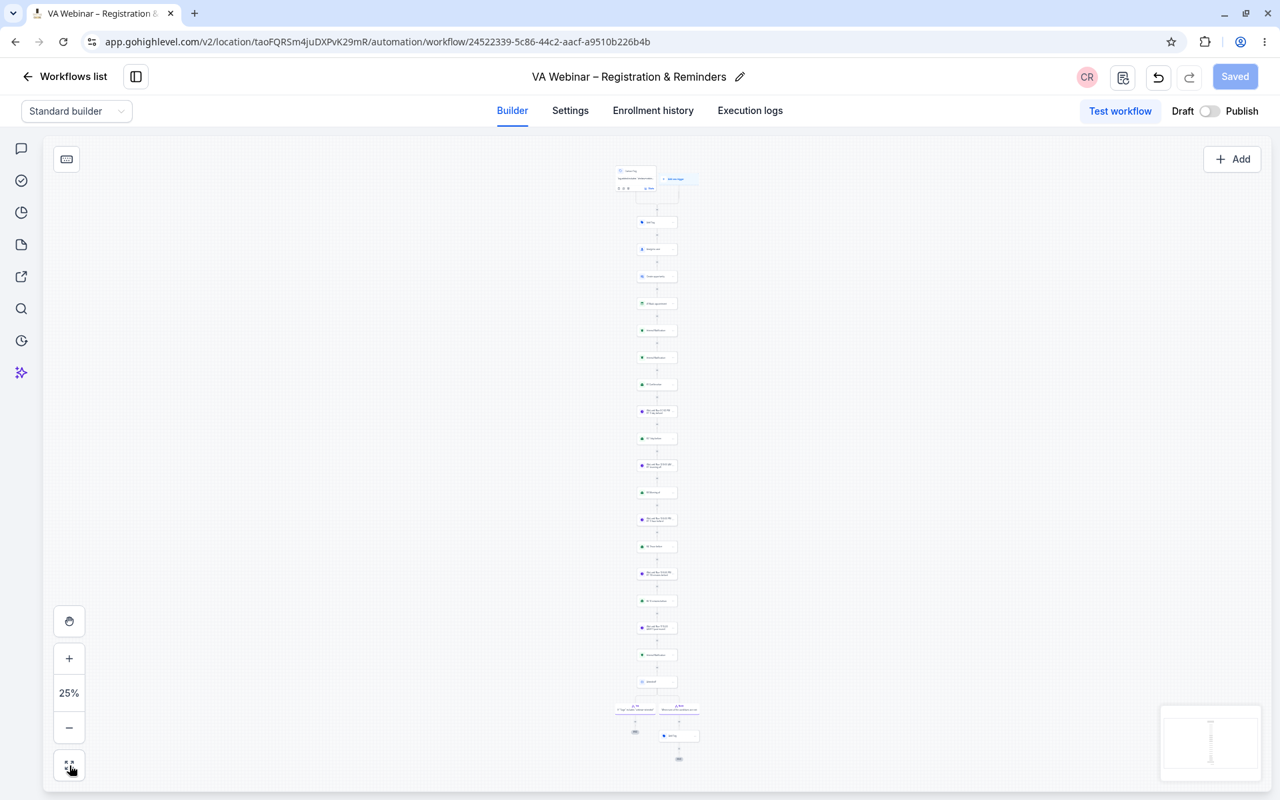Viewport: 1280px width, 800px height.
Task: Open the checkmark circle sidebar icon
Action: click(21, 181)
